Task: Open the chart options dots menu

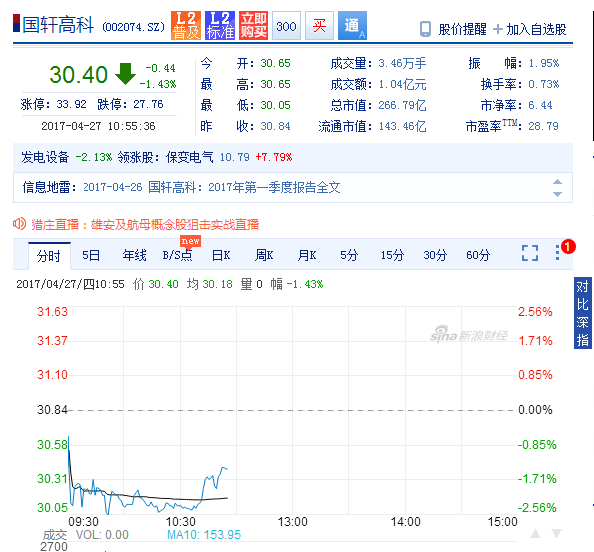Action: pos(557,253)
